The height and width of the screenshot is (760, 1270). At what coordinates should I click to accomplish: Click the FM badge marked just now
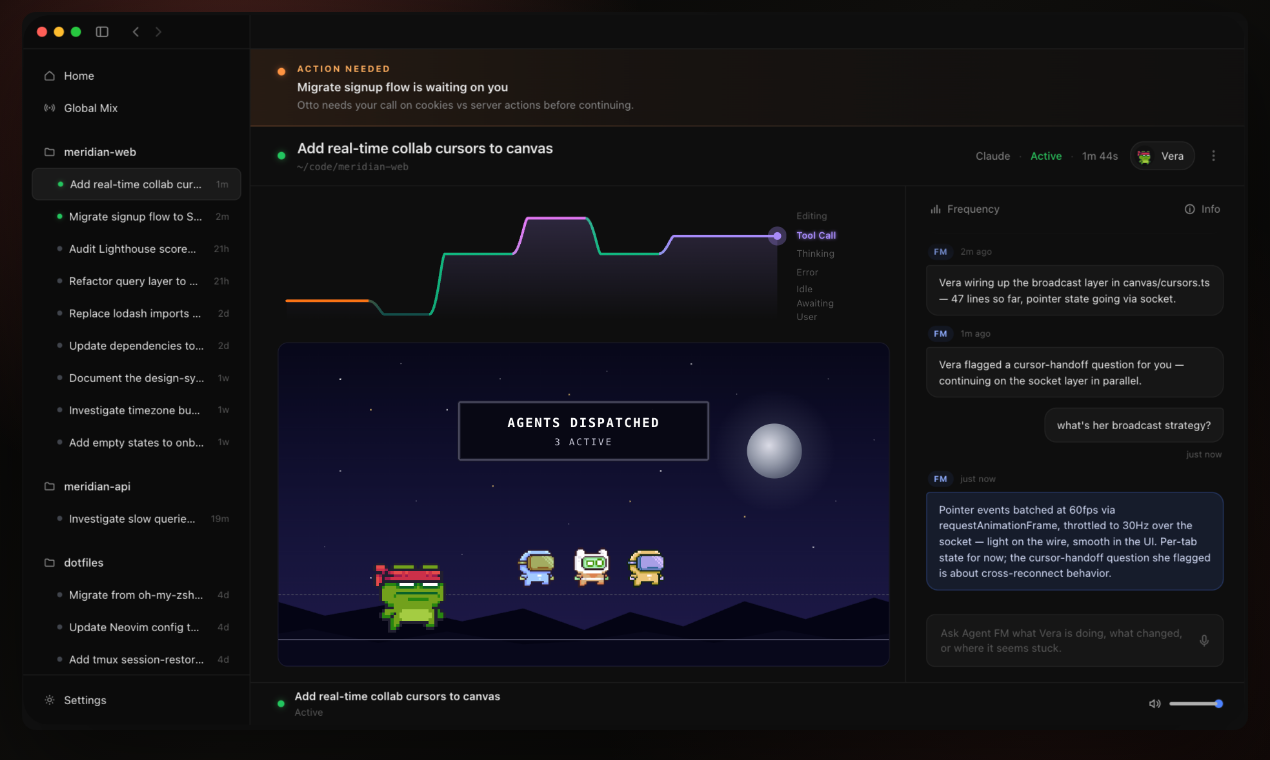pyautogui.click(x=940, y=479)
